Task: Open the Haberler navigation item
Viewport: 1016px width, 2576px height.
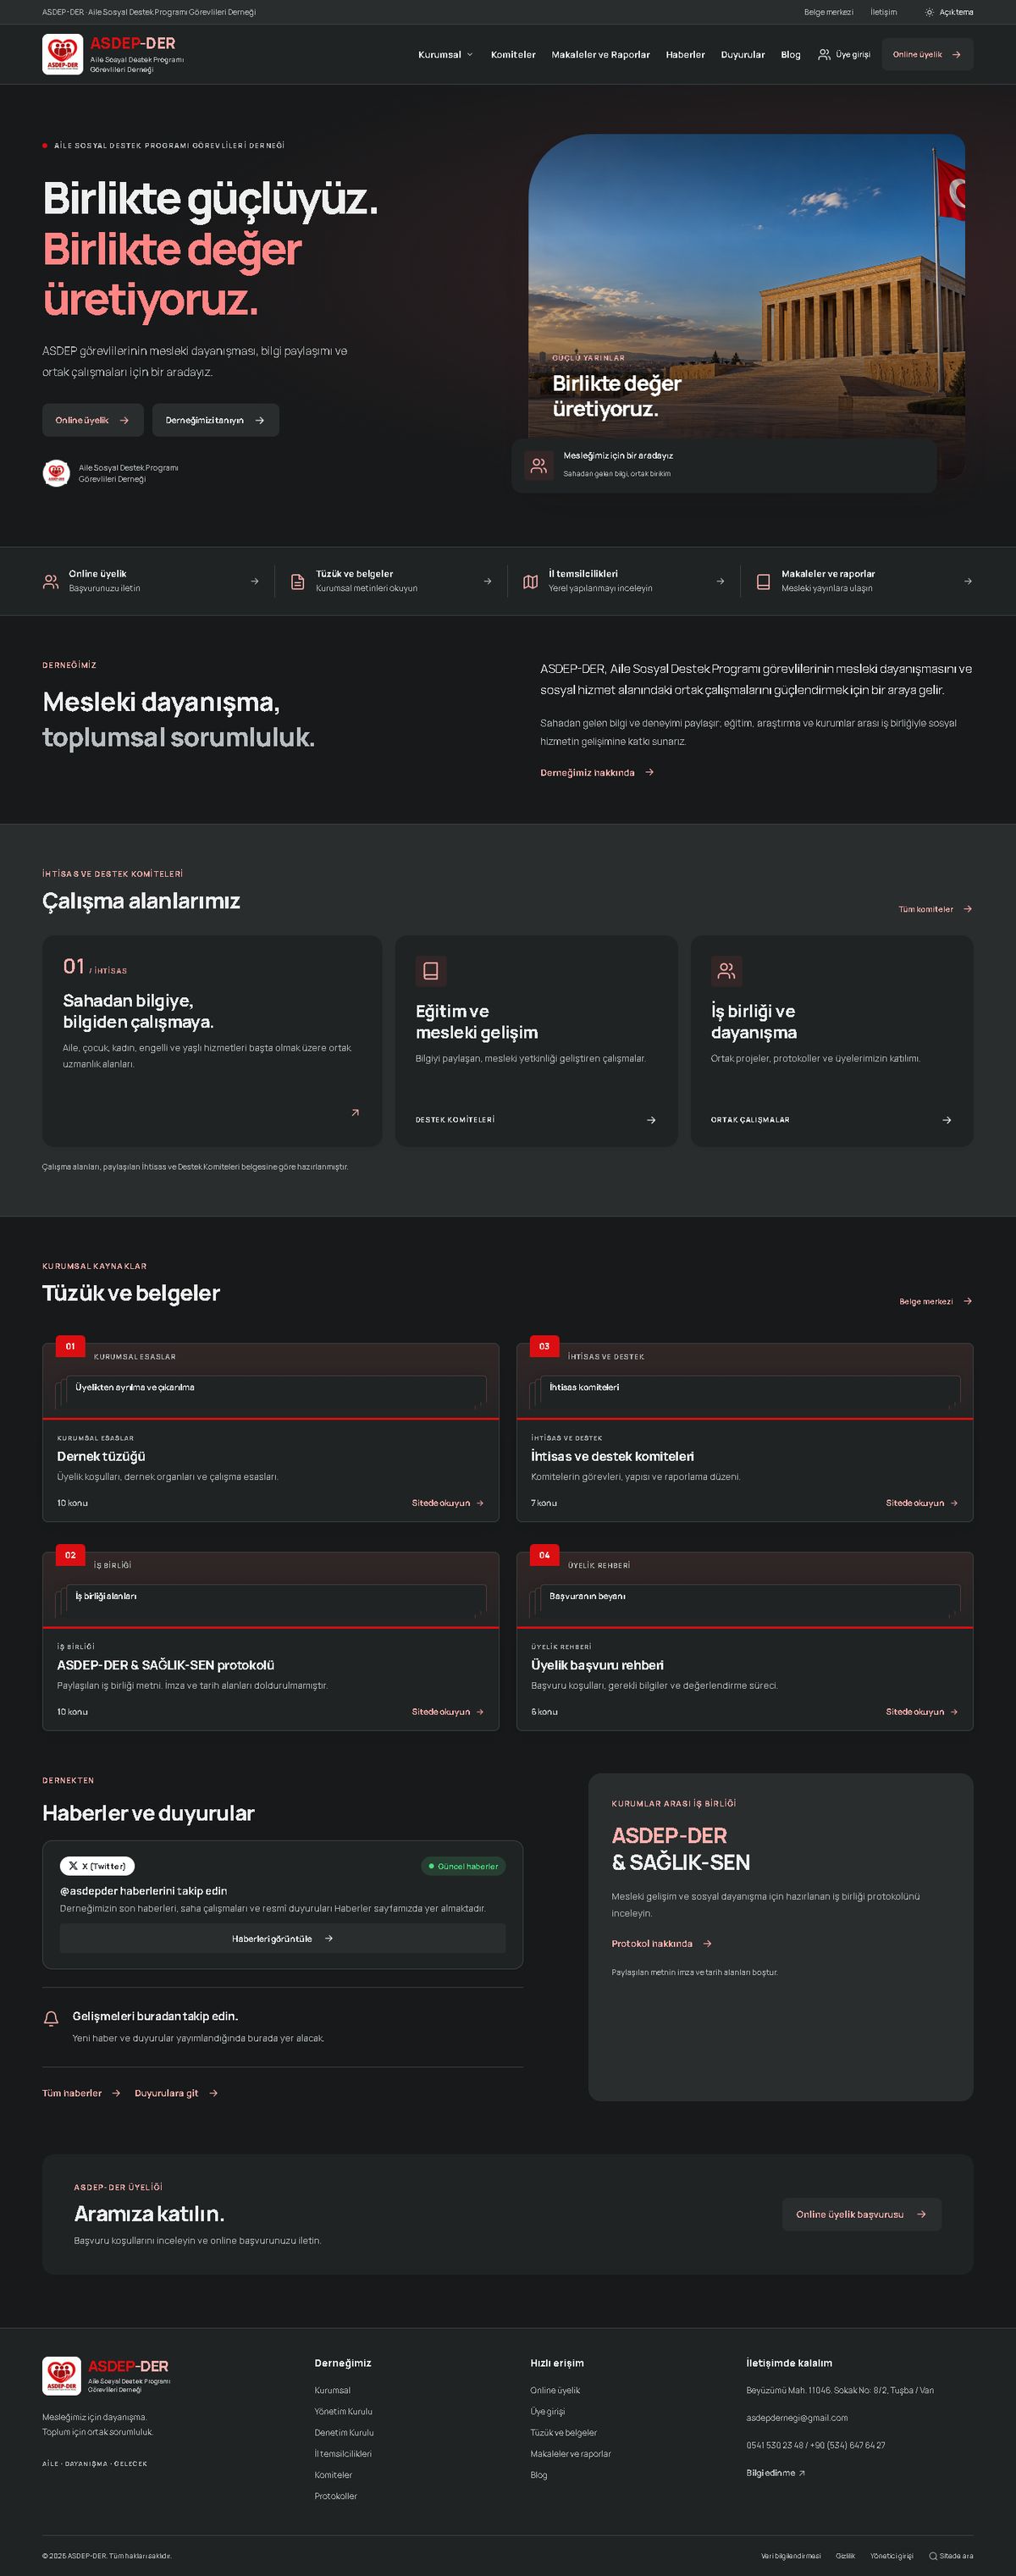Action: tap(685, 55)
